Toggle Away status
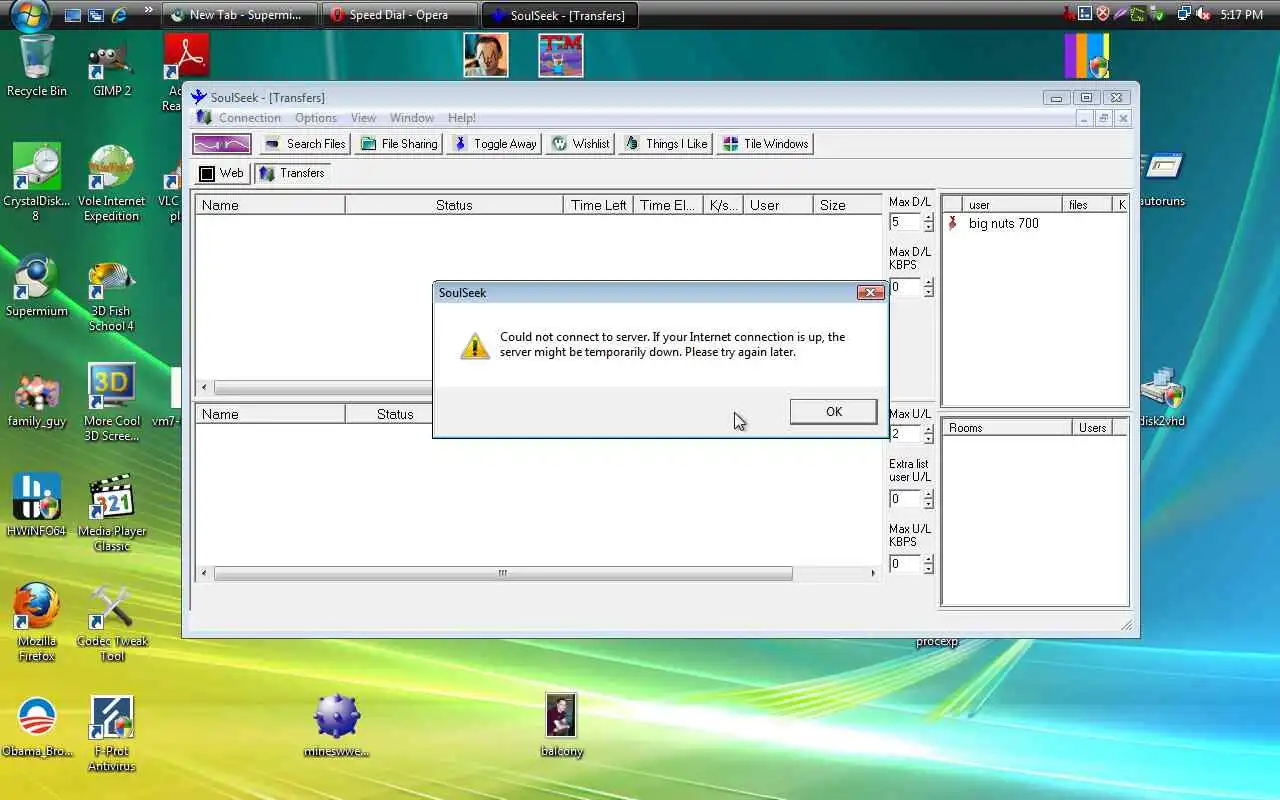Screen dimensions: 1280x800 [x=494, y=144]
